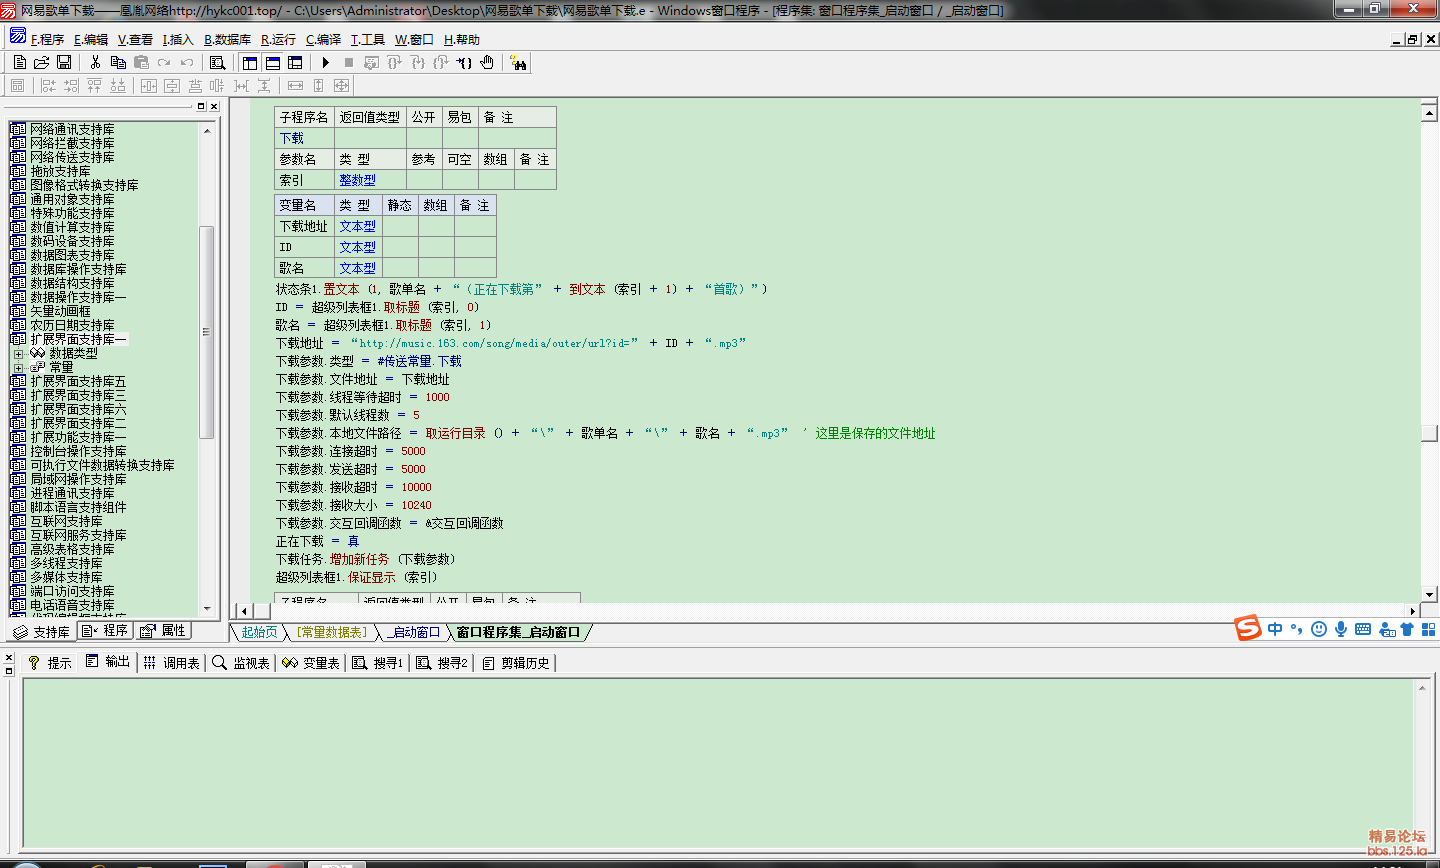Click the library tree vertical scrollbar thumb
This screenshot has height=868, width=1440.
tap(207, 332)
